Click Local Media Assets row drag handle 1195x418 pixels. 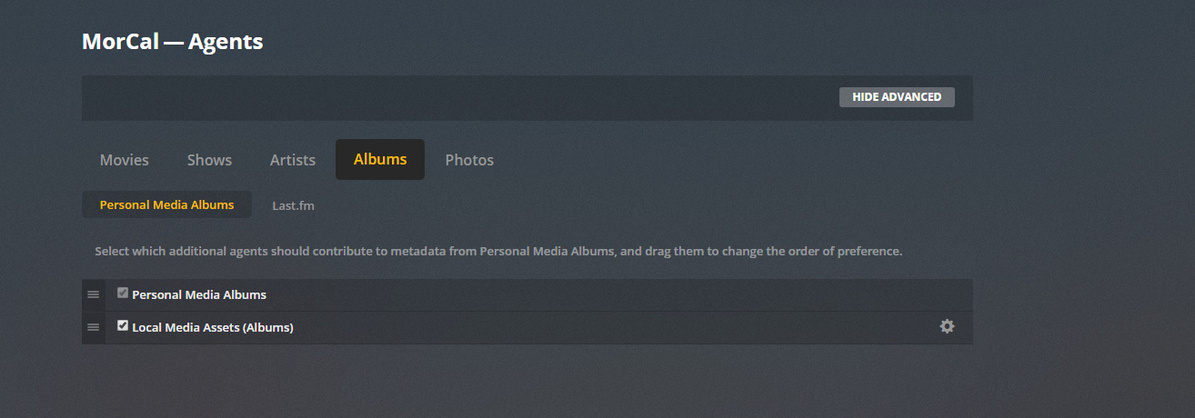(x=93, y=327)
